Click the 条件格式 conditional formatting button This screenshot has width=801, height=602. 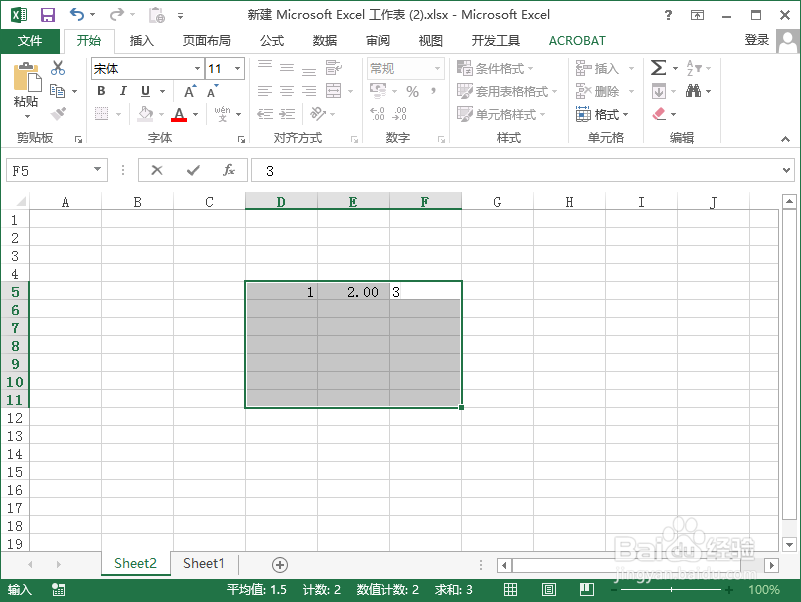[492, 68]
